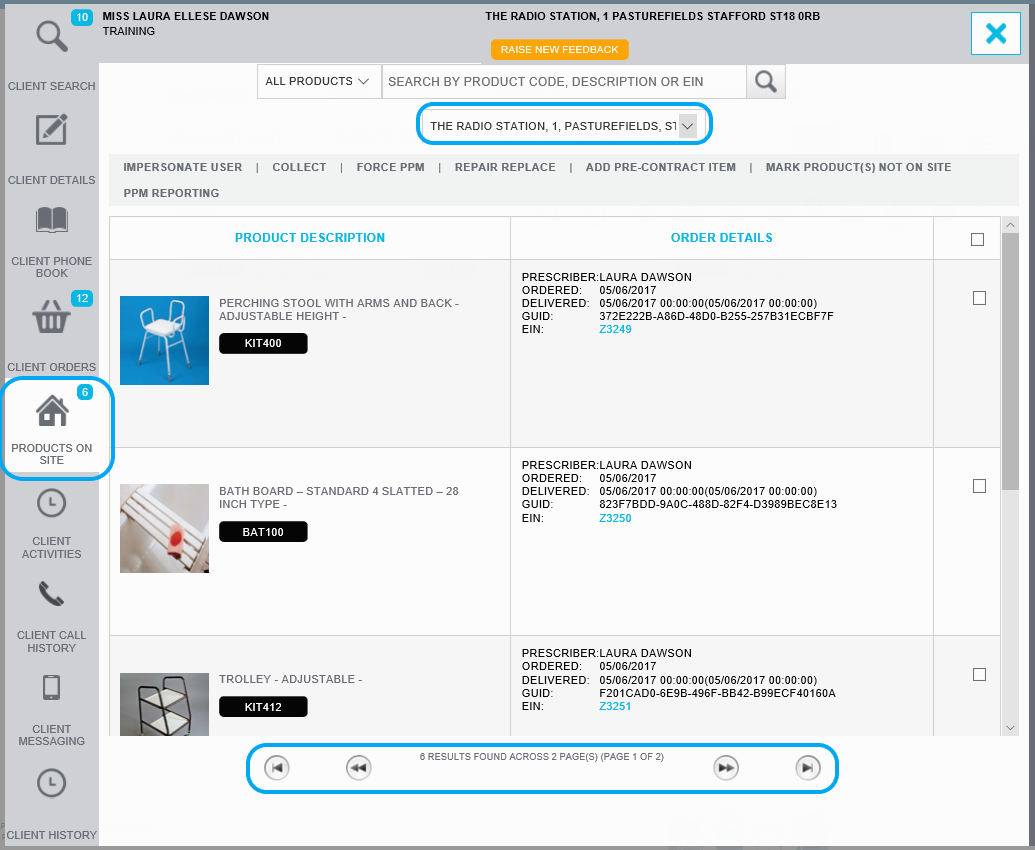This screenshot has width=1035, height=850.
Task: Click the bath board product thumbnail
Action: (164, 529)
